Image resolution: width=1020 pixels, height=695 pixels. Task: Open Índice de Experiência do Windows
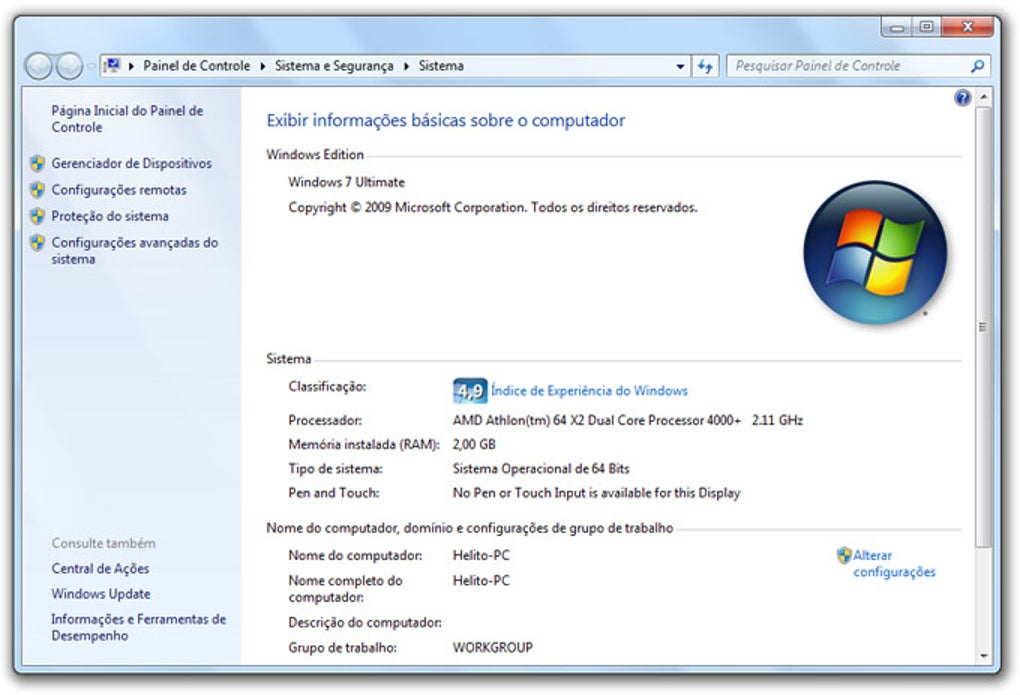point(589,390)
